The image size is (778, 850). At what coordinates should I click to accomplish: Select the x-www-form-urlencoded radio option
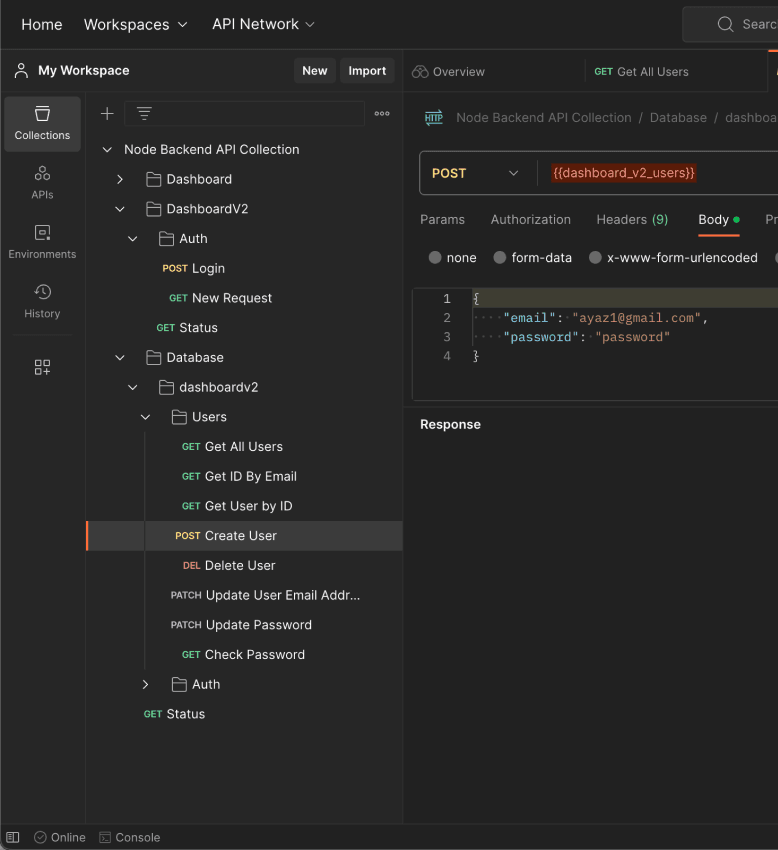click(595, 257)
